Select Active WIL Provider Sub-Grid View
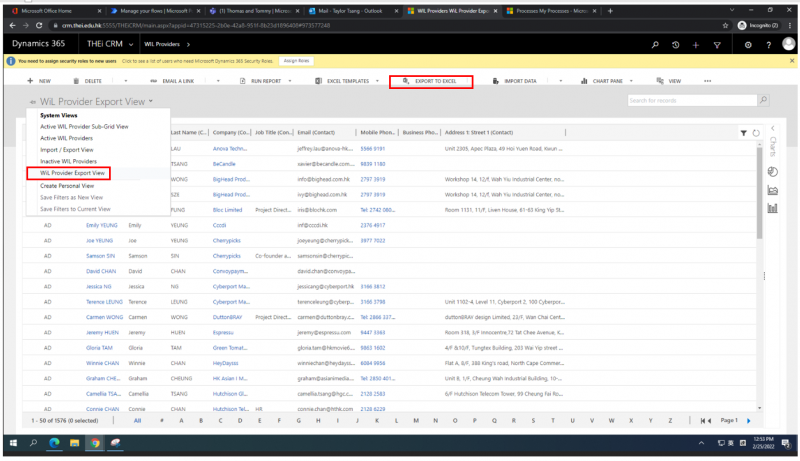Image resolution: width=800 pixels, height=461 pixels. (x=84, y=126)
